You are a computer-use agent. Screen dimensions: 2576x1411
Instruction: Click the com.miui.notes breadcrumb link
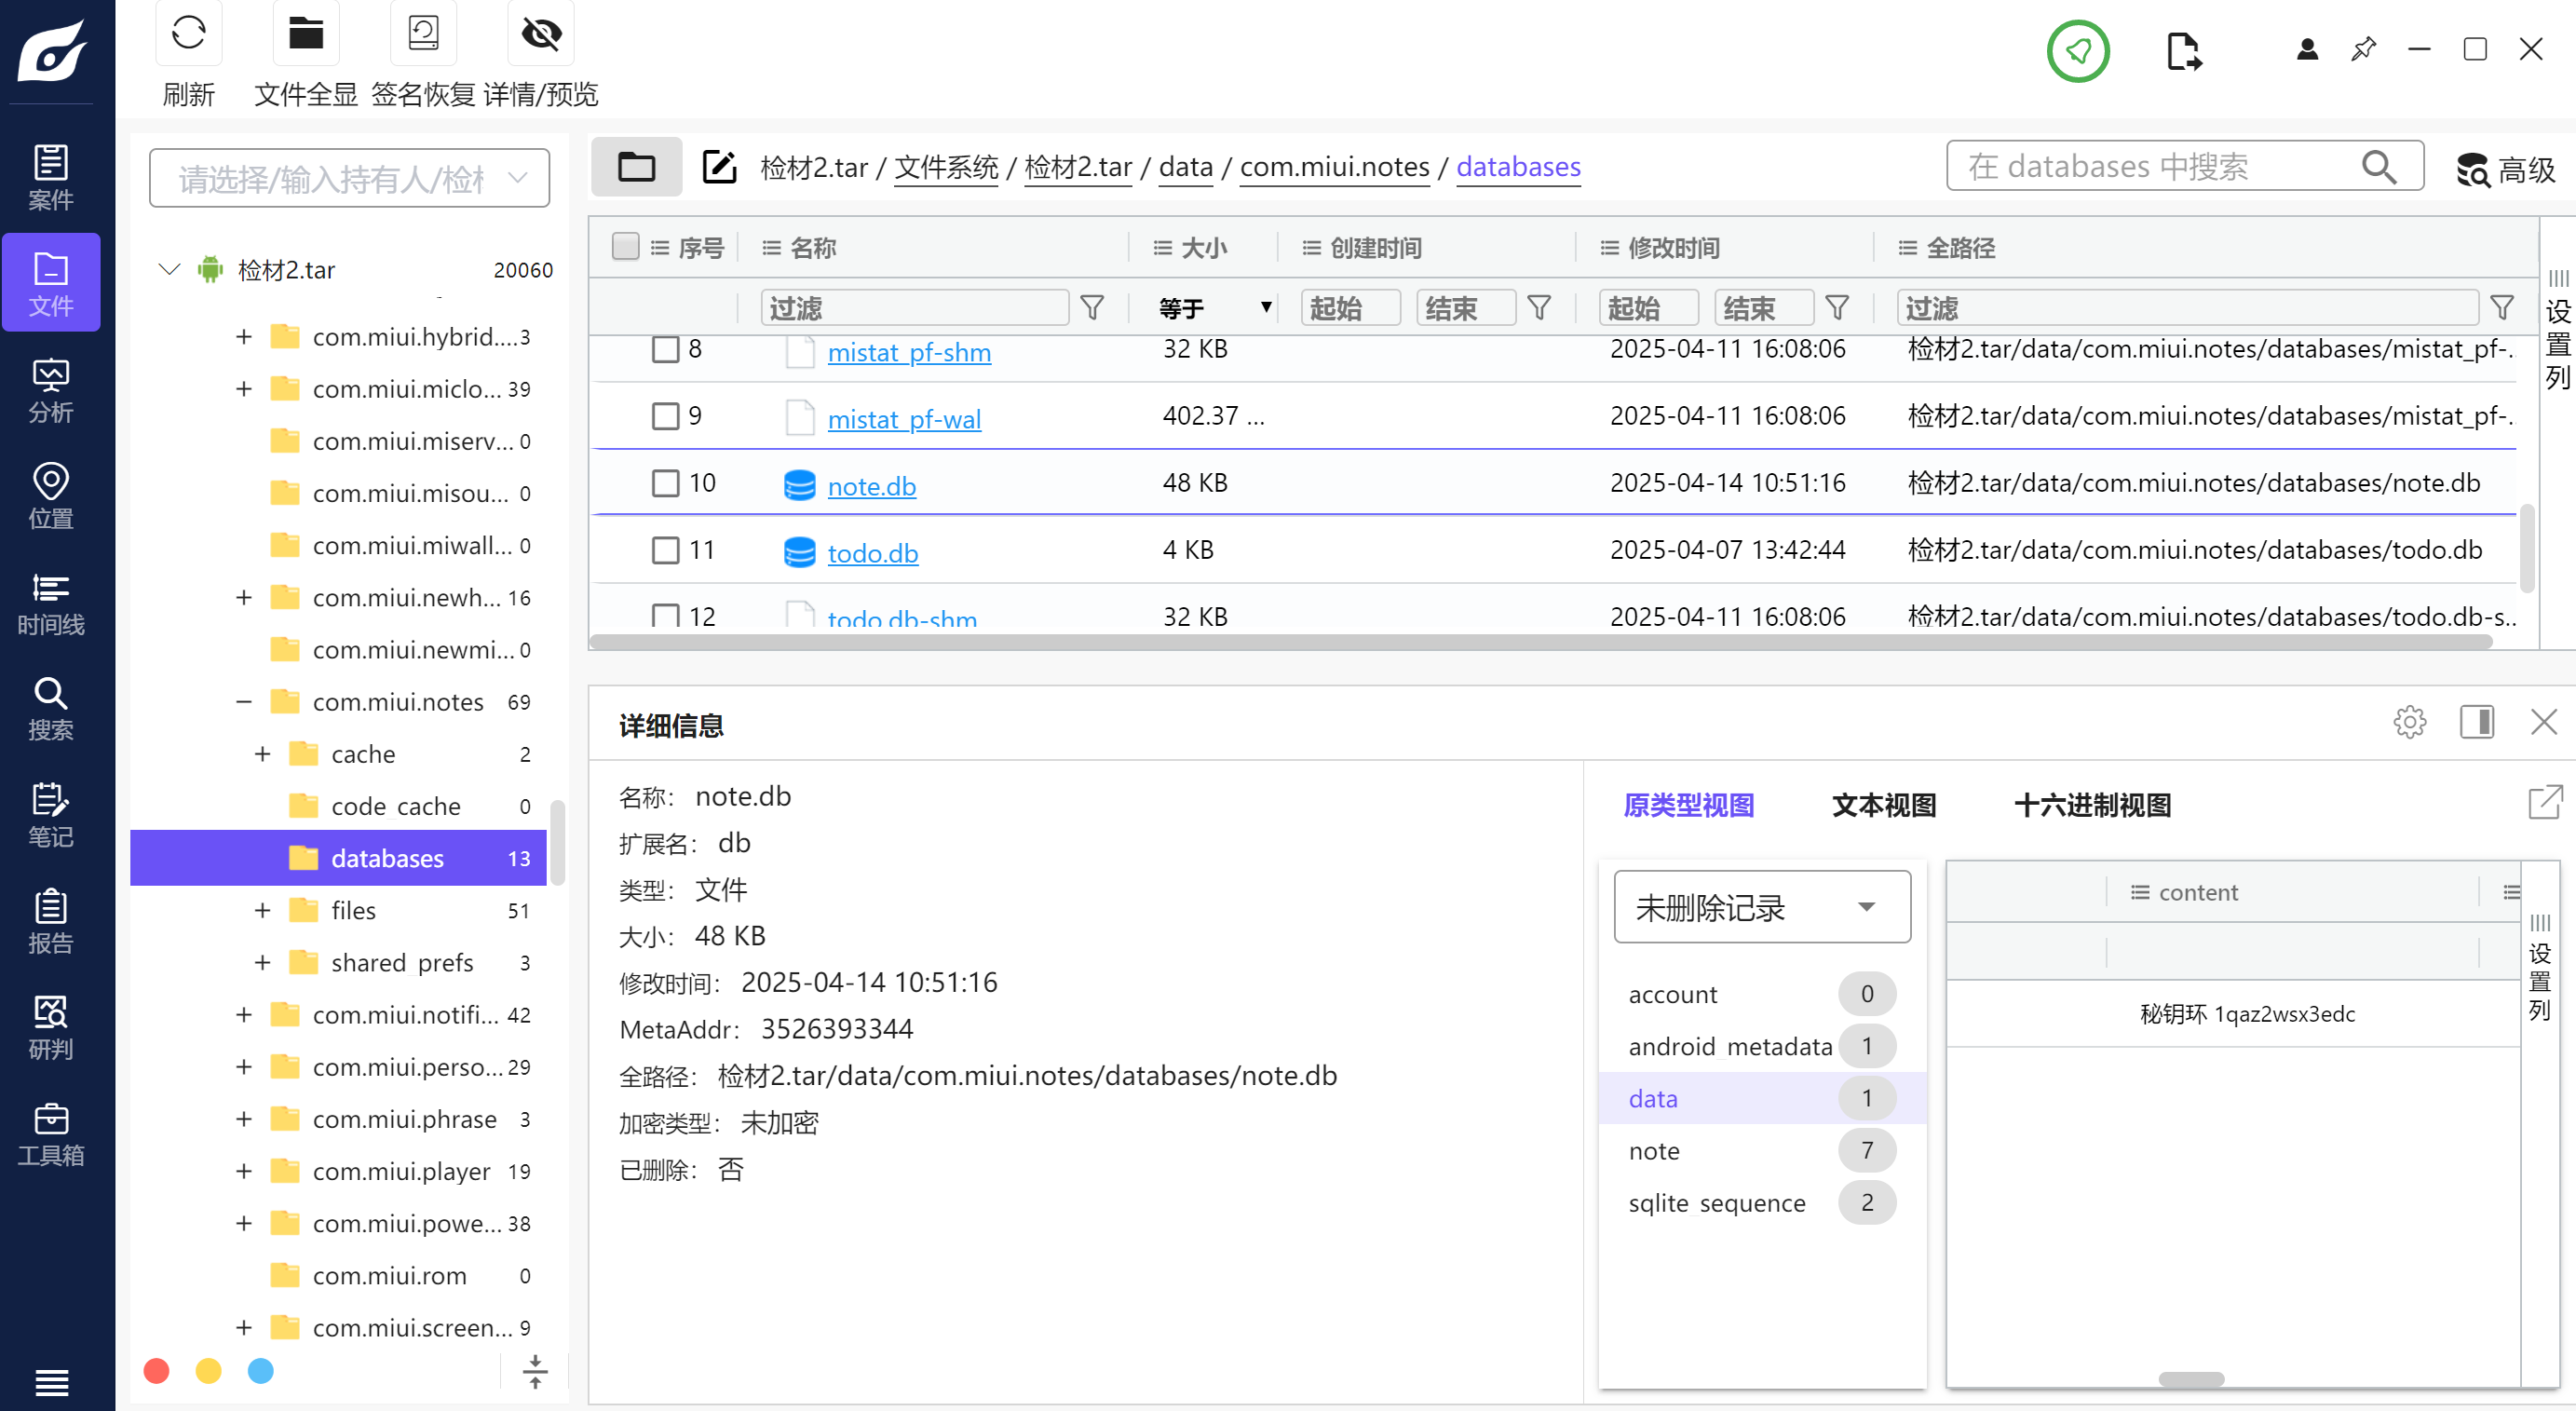1334,166
